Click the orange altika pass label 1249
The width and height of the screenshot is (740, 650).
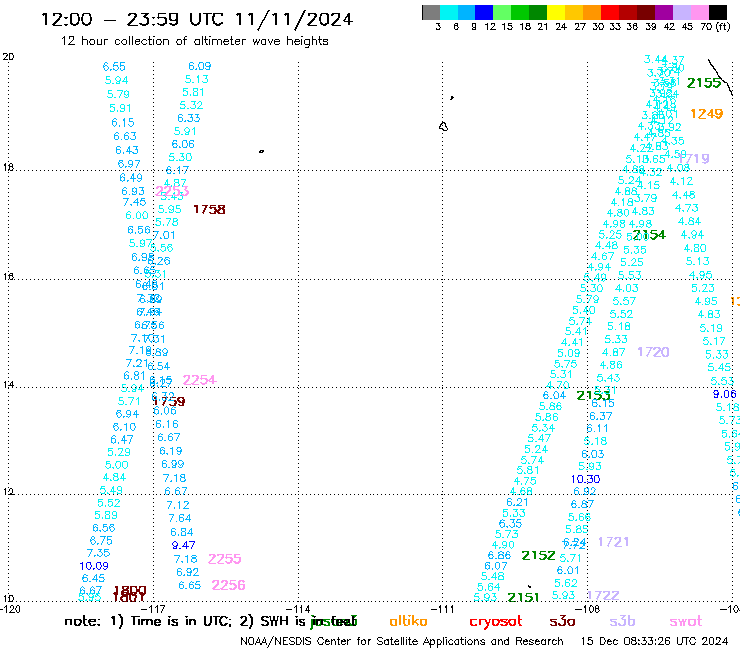coord(706,114)
